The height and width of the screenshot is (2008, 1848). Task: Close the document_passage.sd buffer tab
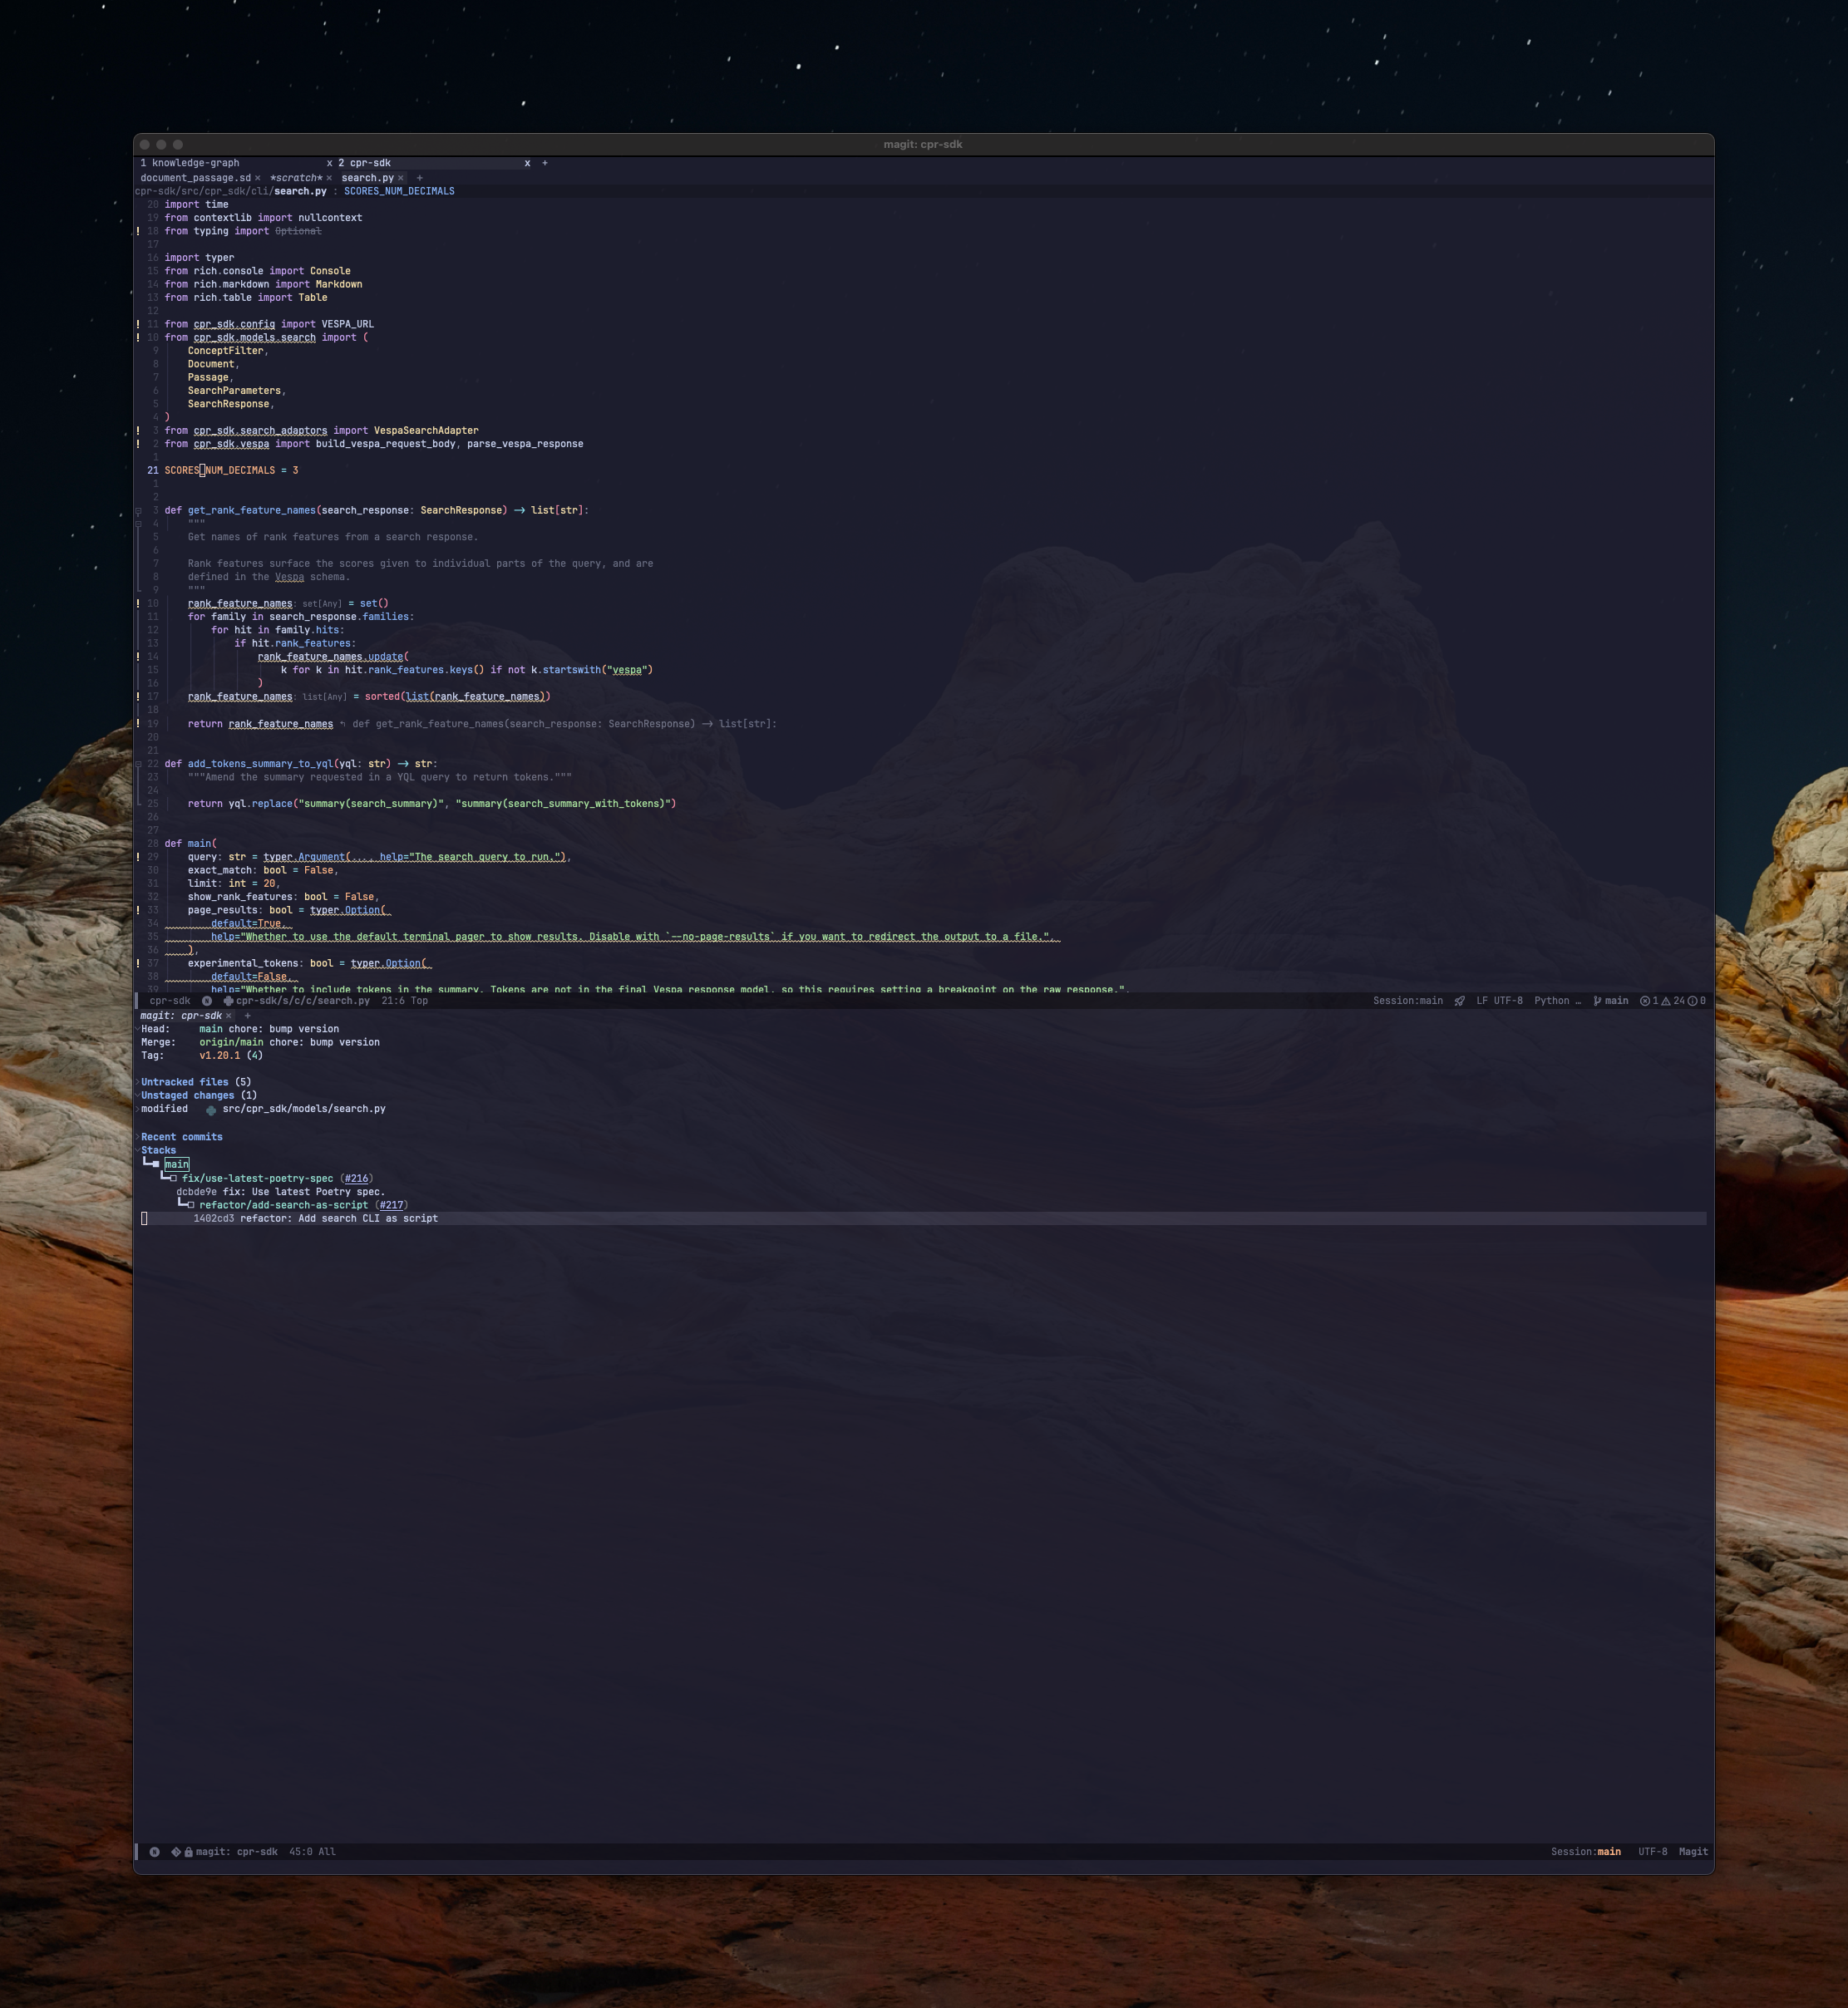257,178
